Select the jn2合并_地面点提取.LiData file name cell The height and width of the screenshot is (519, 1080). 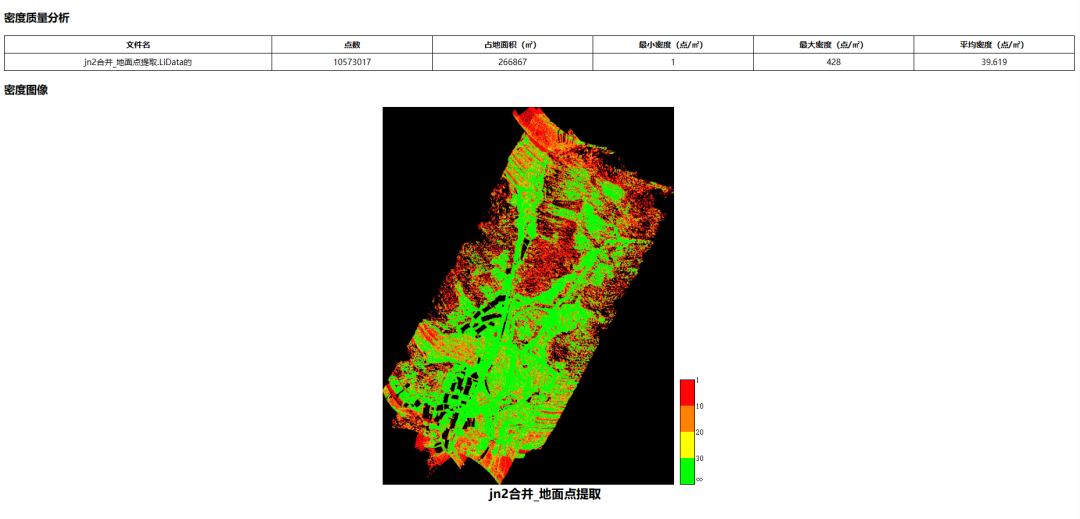coord(138,62)
